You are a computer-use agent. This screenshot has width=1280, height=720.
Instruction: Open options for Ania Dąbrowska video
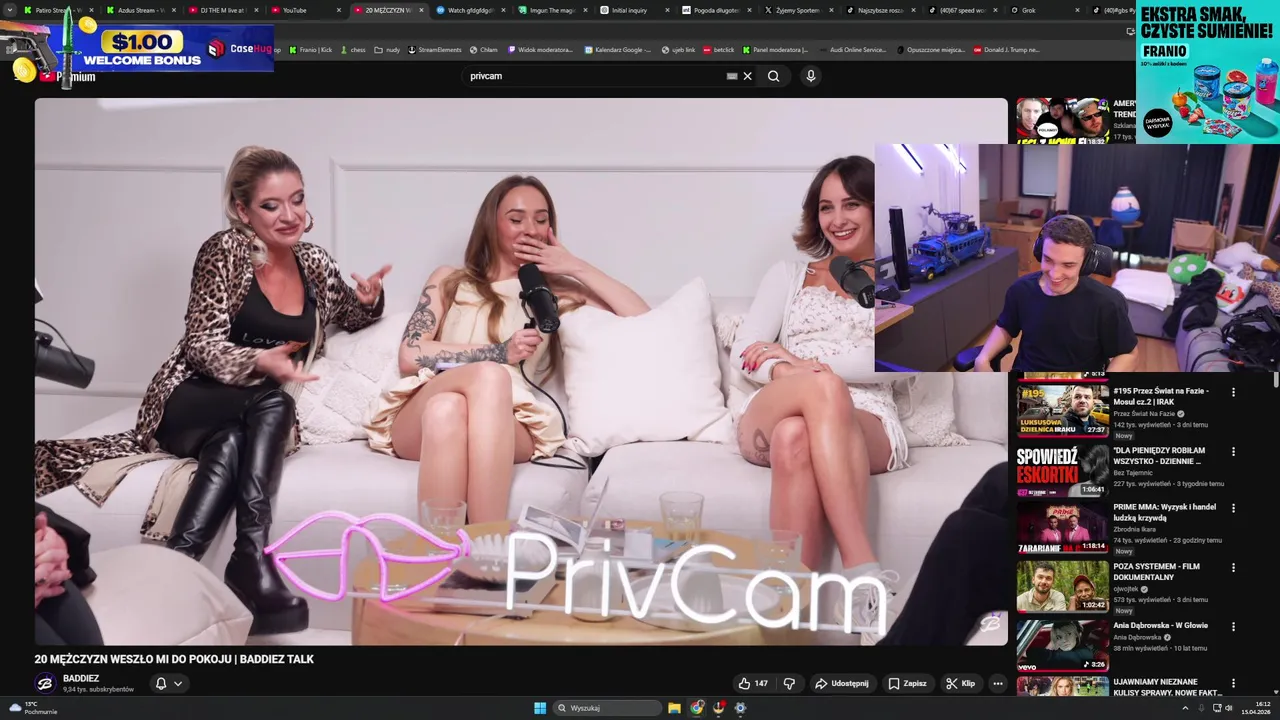coord(1233,627)
